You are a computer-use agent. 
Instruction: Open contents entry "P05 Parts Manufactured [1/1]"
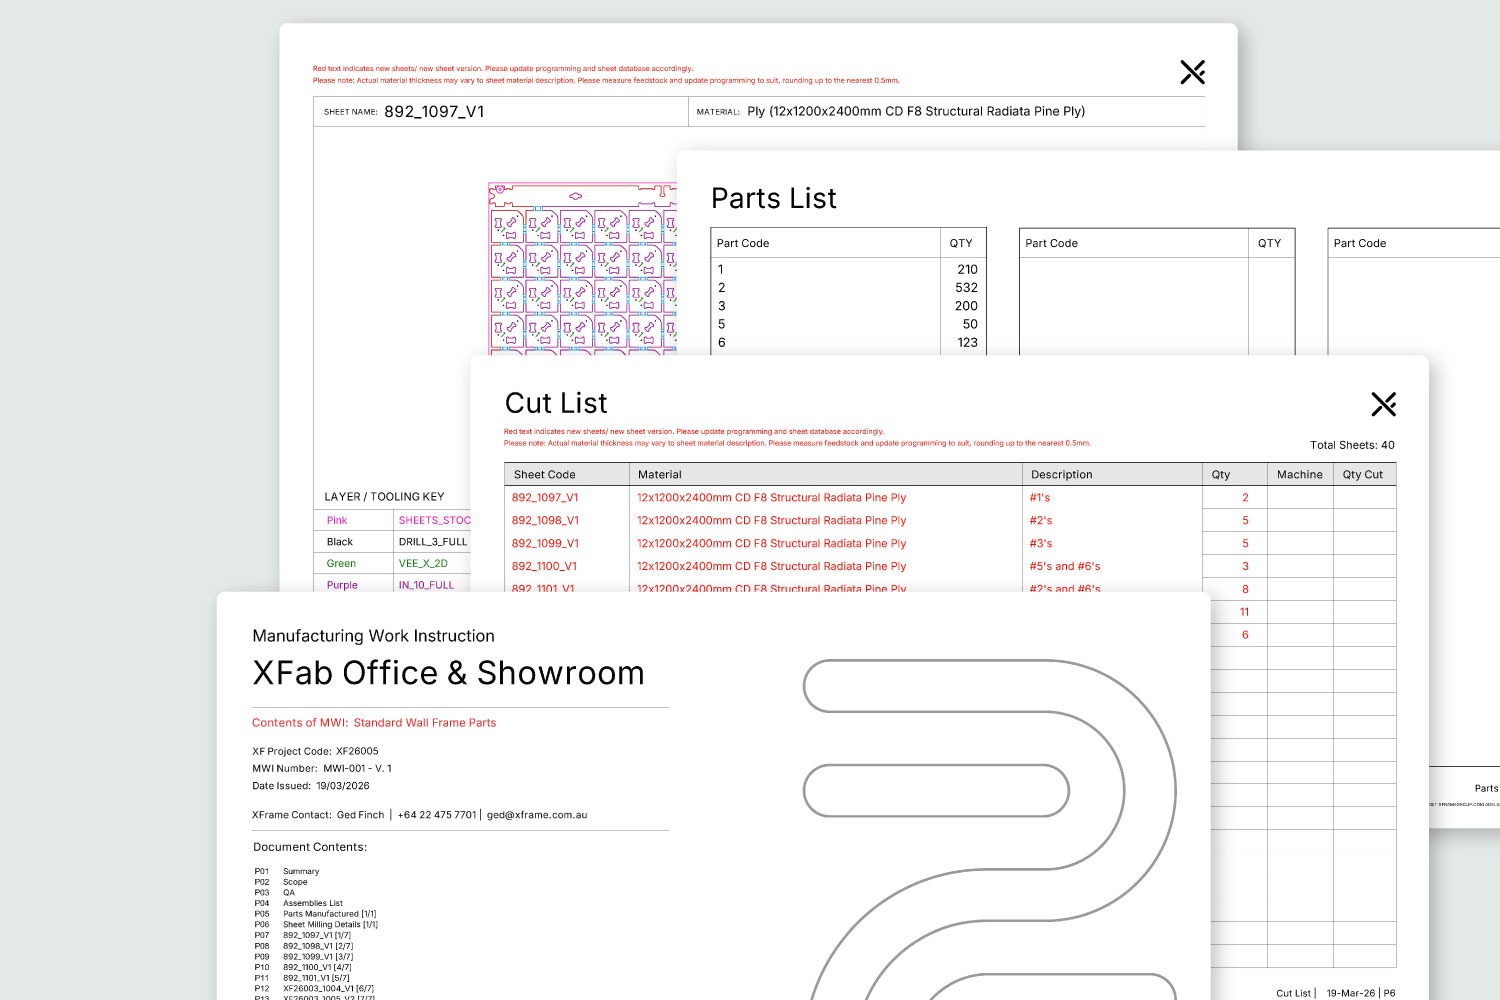316,914
